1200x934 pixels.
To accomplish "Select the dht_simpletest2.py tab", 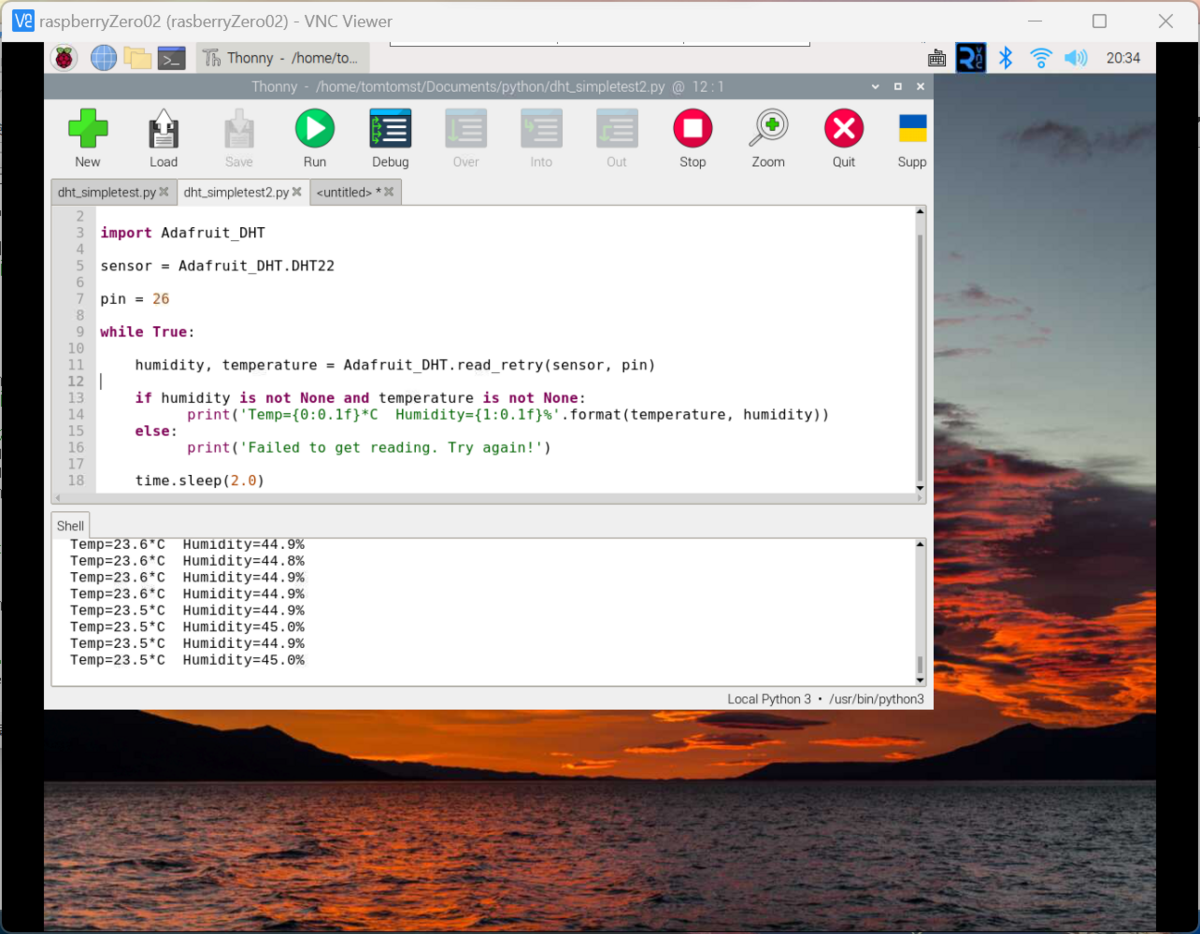I will pyautogui.click(x=236, y=192).
